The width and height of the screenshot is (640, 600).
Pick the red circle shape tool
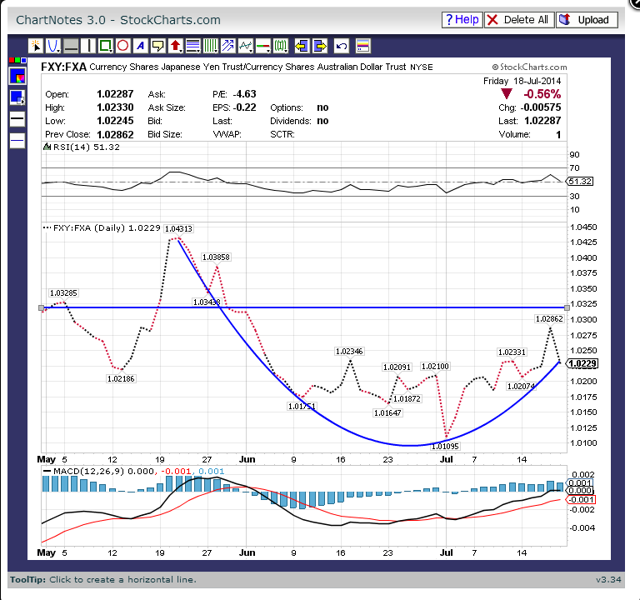click(123, 46)
